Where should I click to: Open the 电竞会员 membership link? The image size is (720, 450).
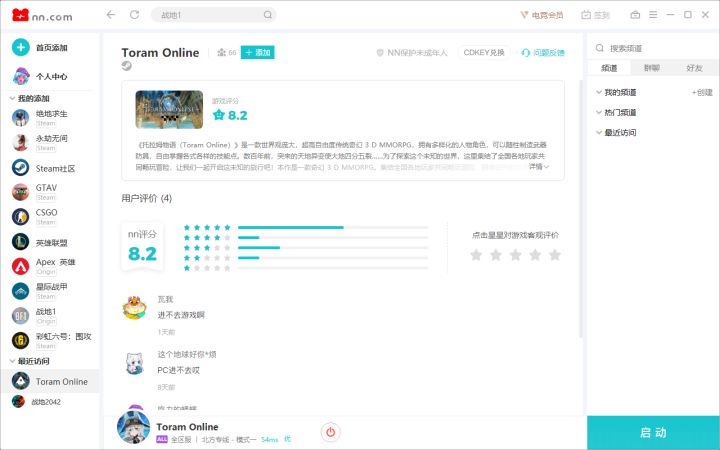541,15
